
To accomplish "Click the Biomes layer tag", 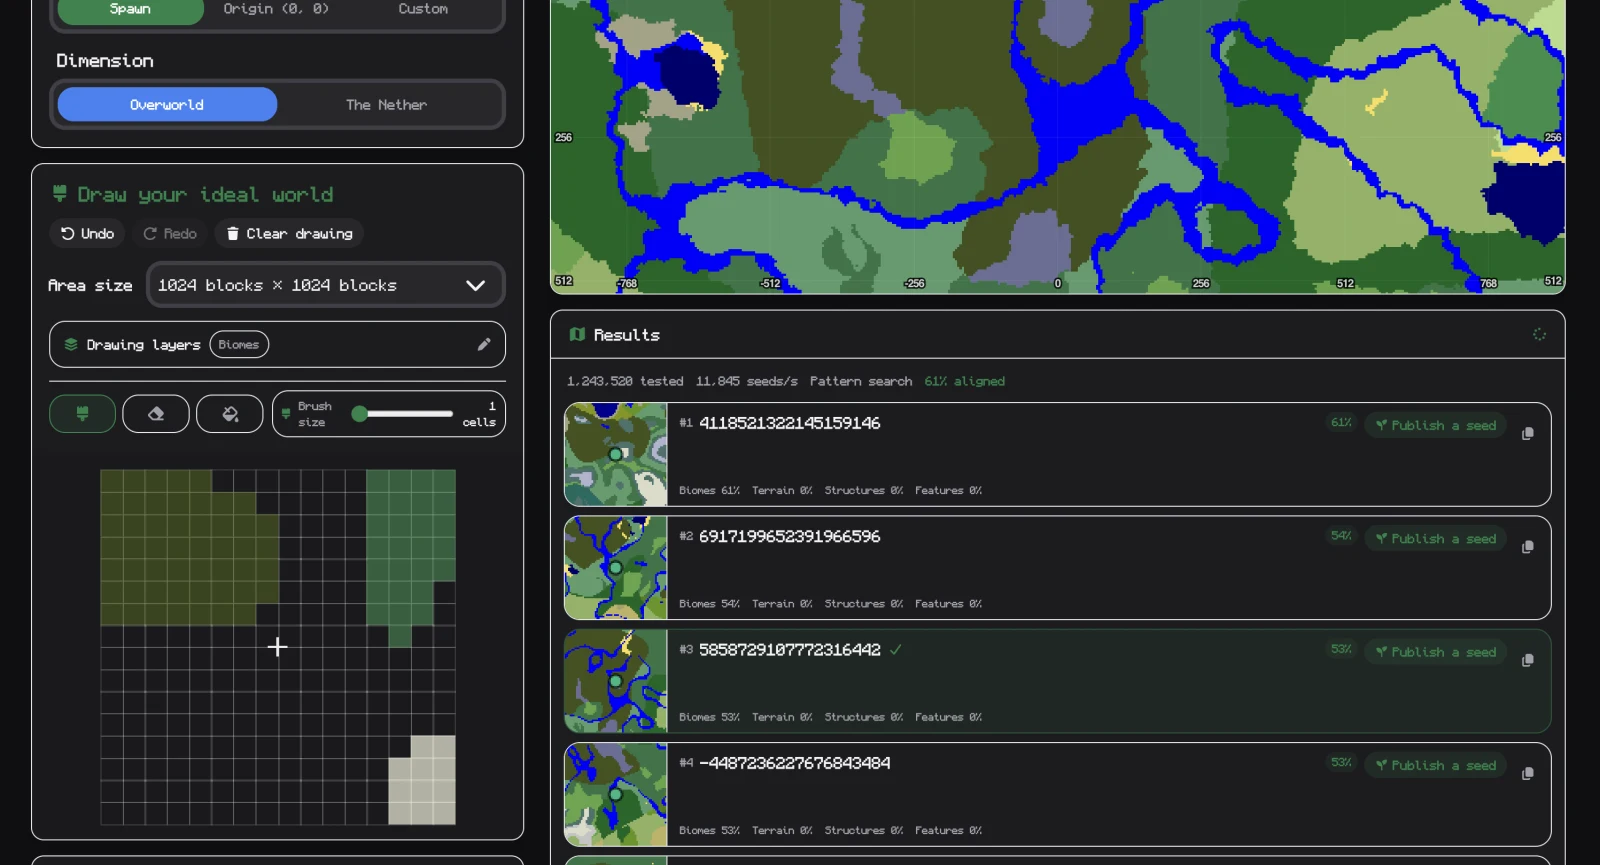I will 239,344.
